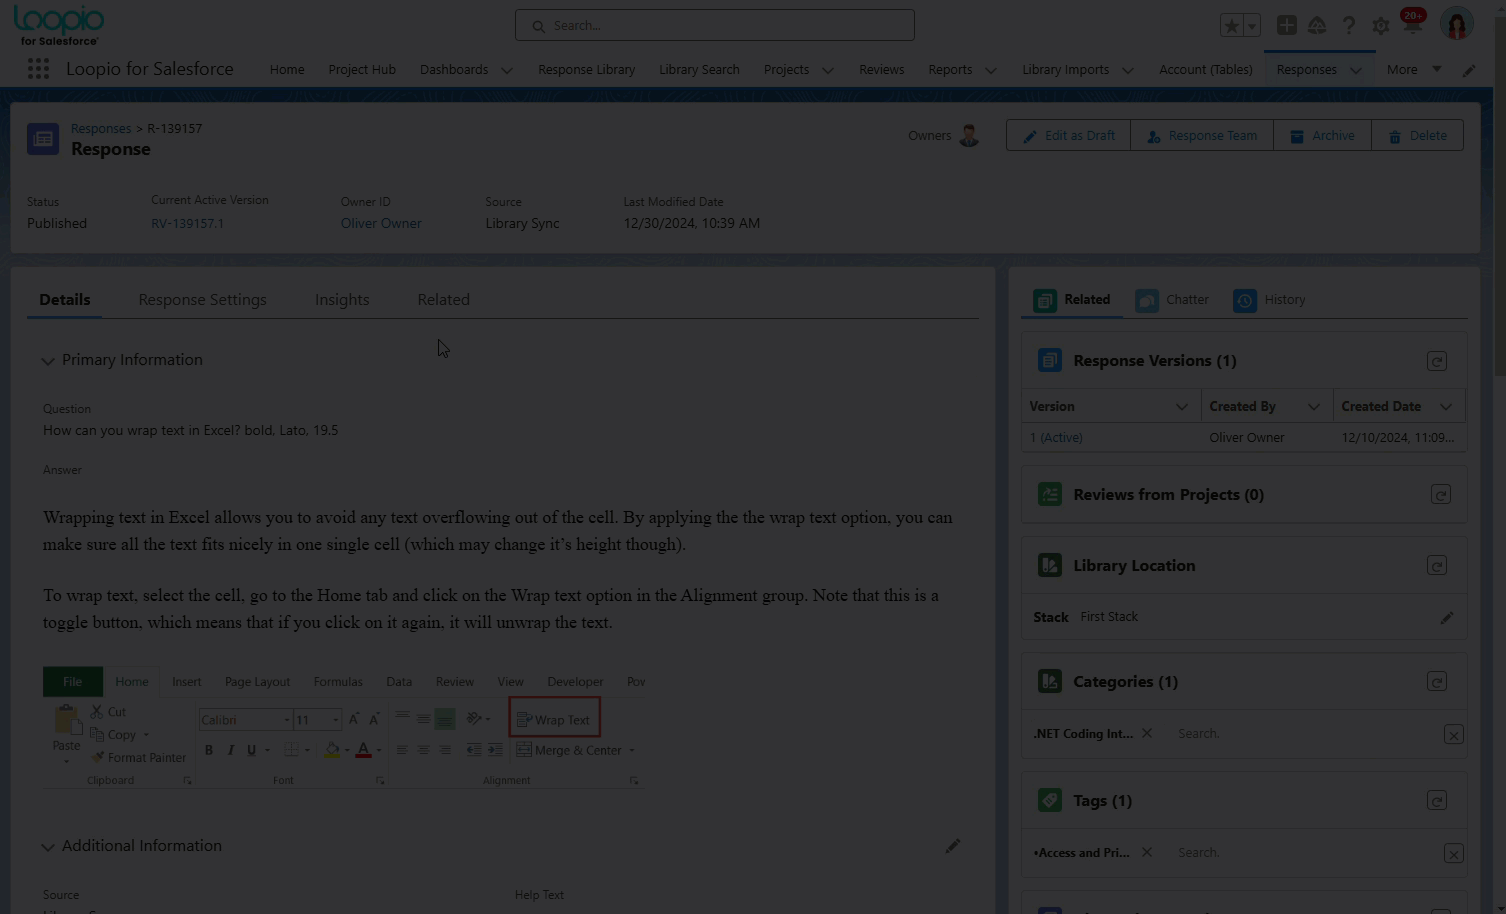Switch to the Chatter tab
The height and width of the screenshot is (914, 1506).
(1173, 299)
